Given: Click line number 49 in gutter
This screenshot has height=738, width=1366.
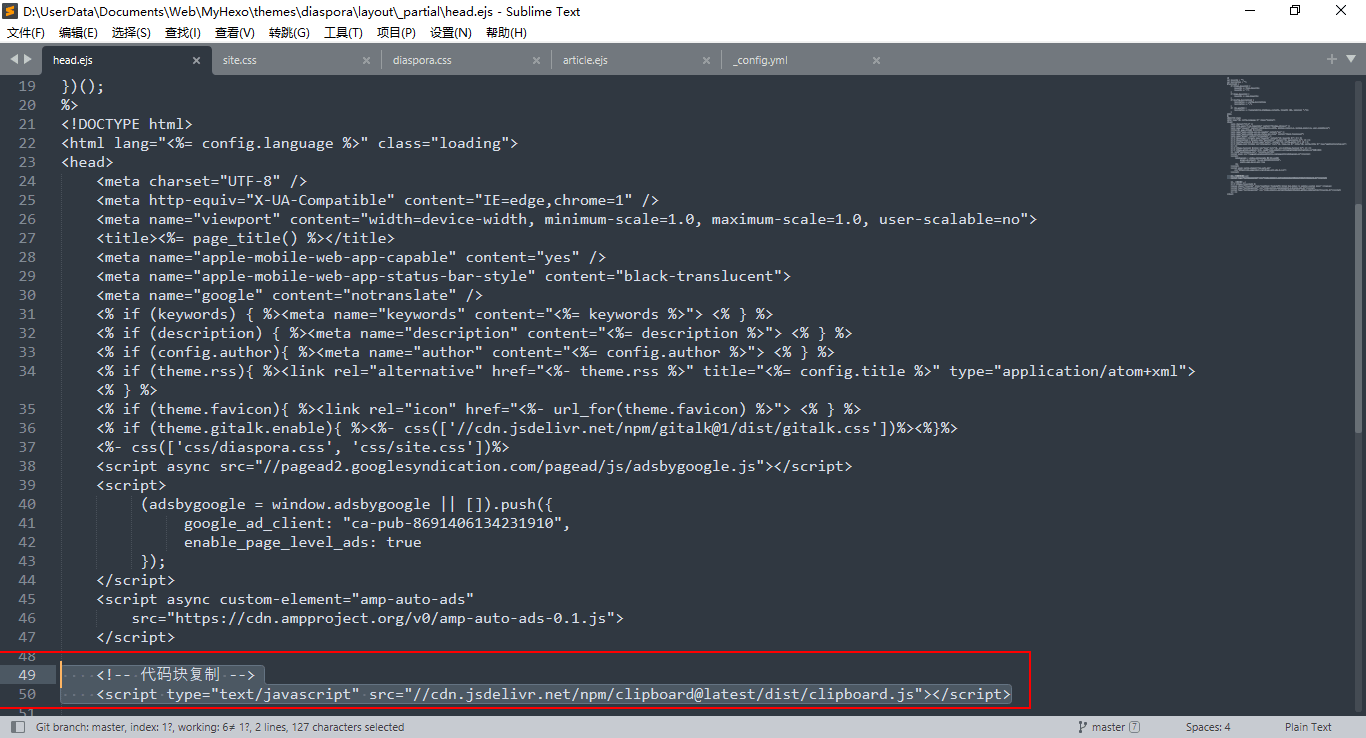Looking at the screenshot, I should [27, 675].
